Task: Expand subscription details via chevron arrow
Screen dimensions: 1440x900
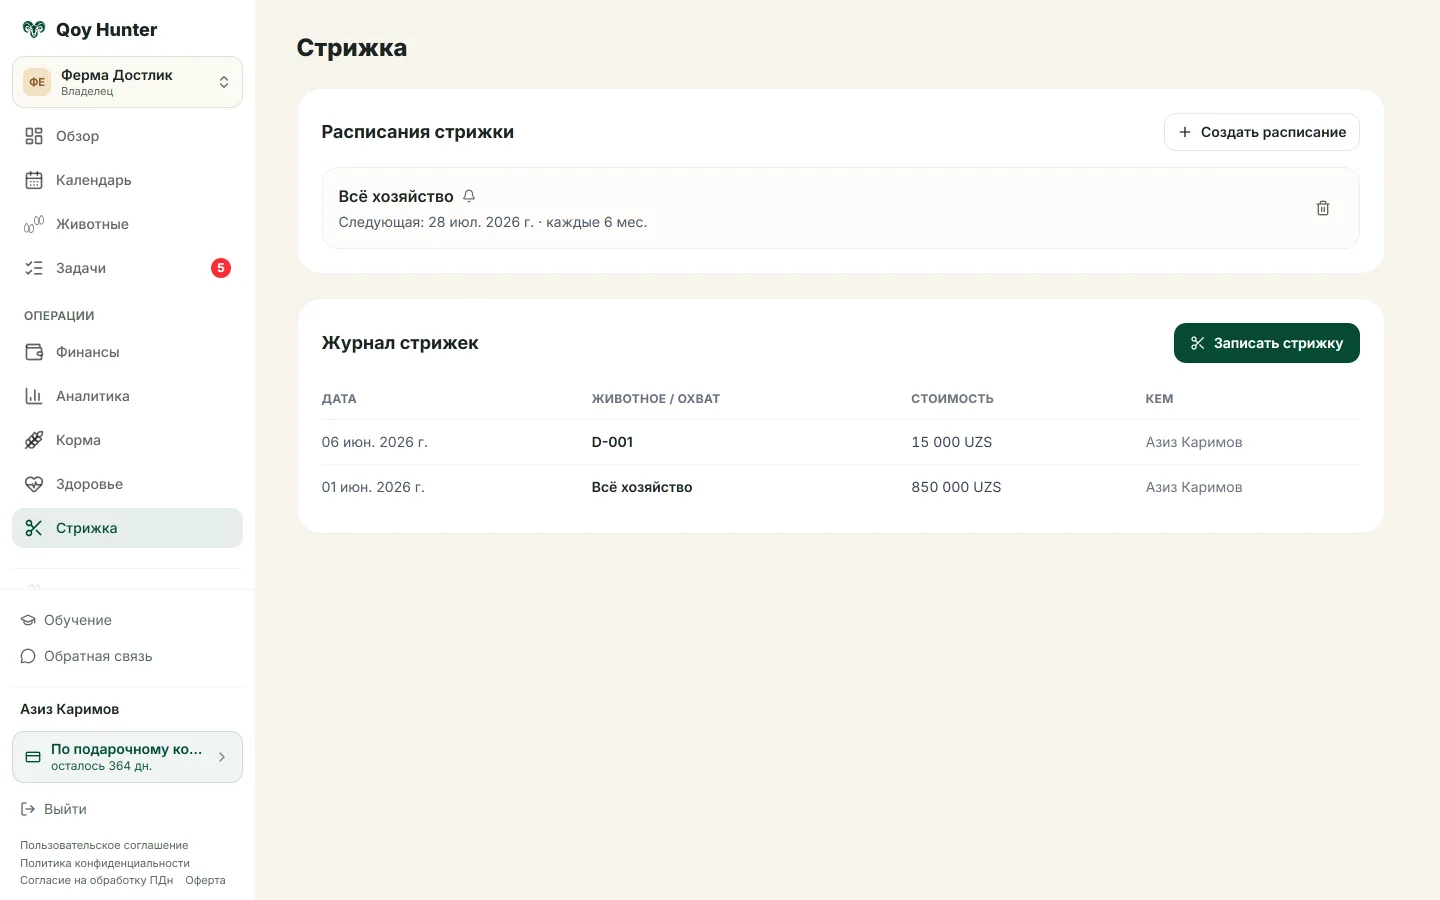Action: tap(222, 757)
